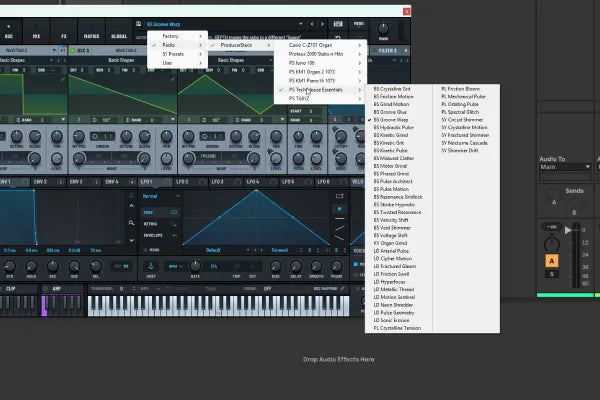Toggle the ARP power button
The image size is (600, 400).
click(46, 288)
